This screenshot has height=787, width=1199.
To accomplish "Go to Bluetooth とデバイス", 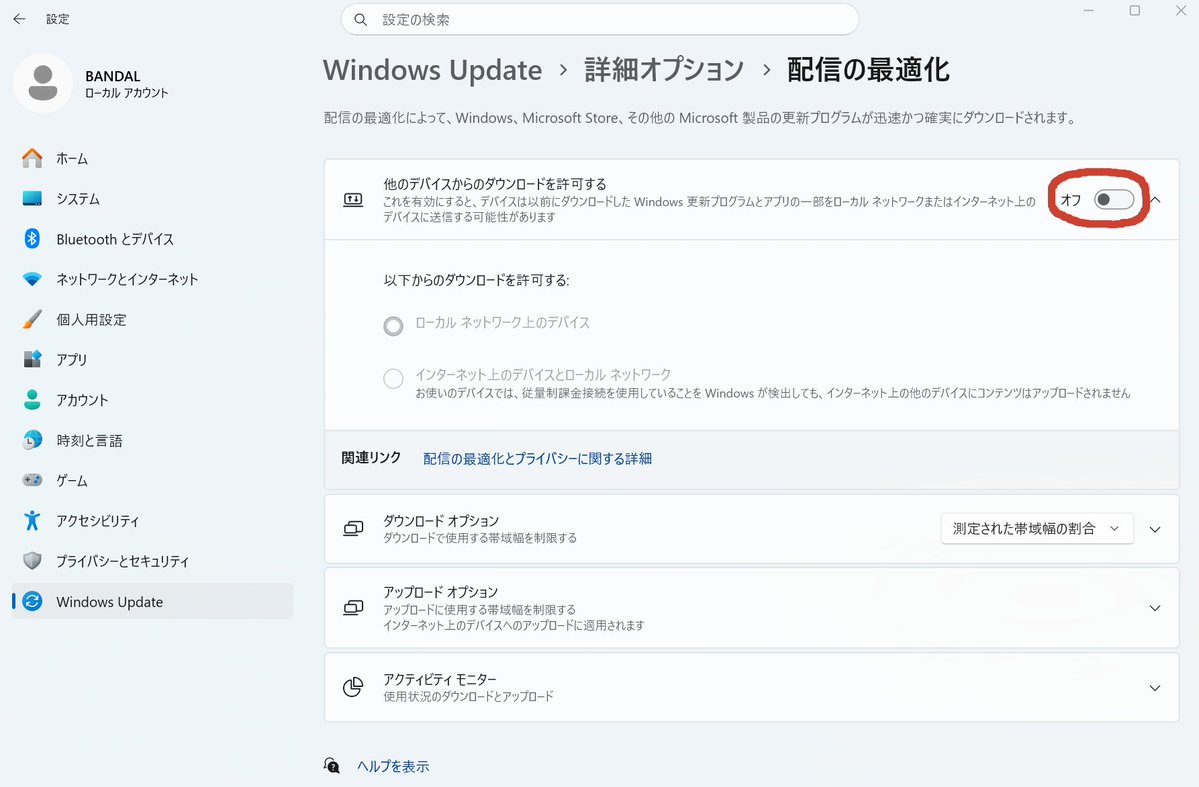I will pos(152,239).
